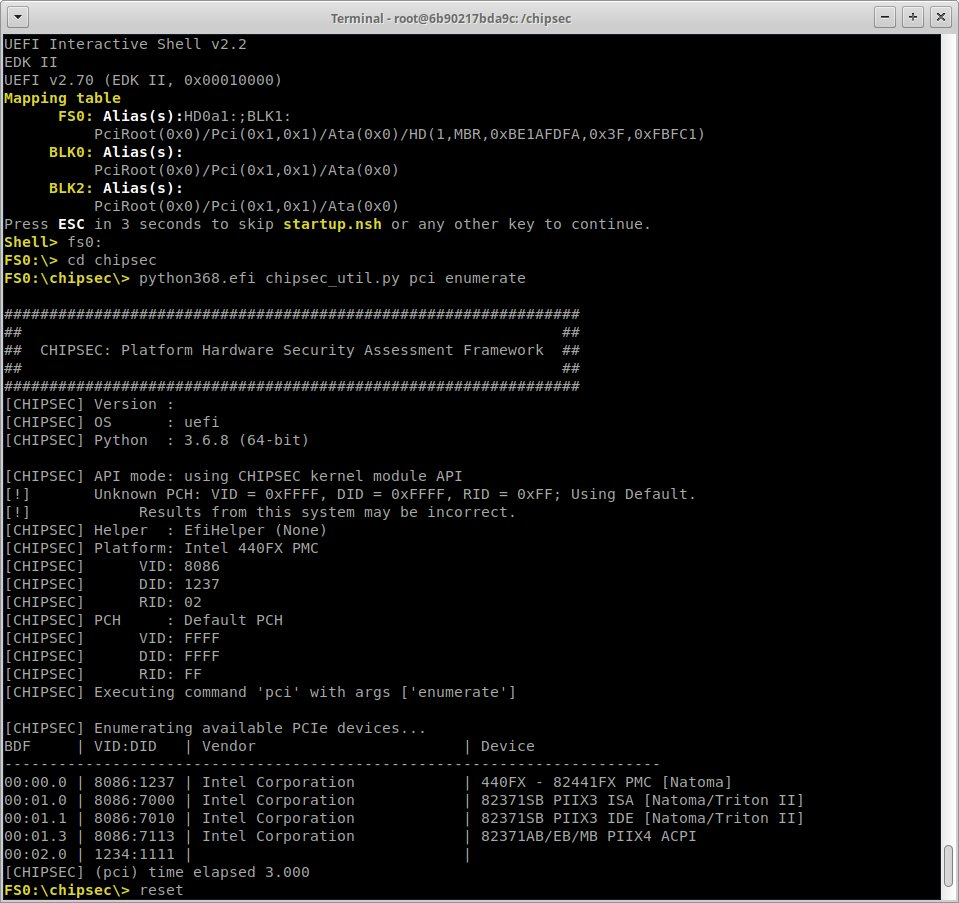959x903 pixels.
Task: Click the 'Vendor' column header
Action: pyautogui.click(x=229, y=746)
